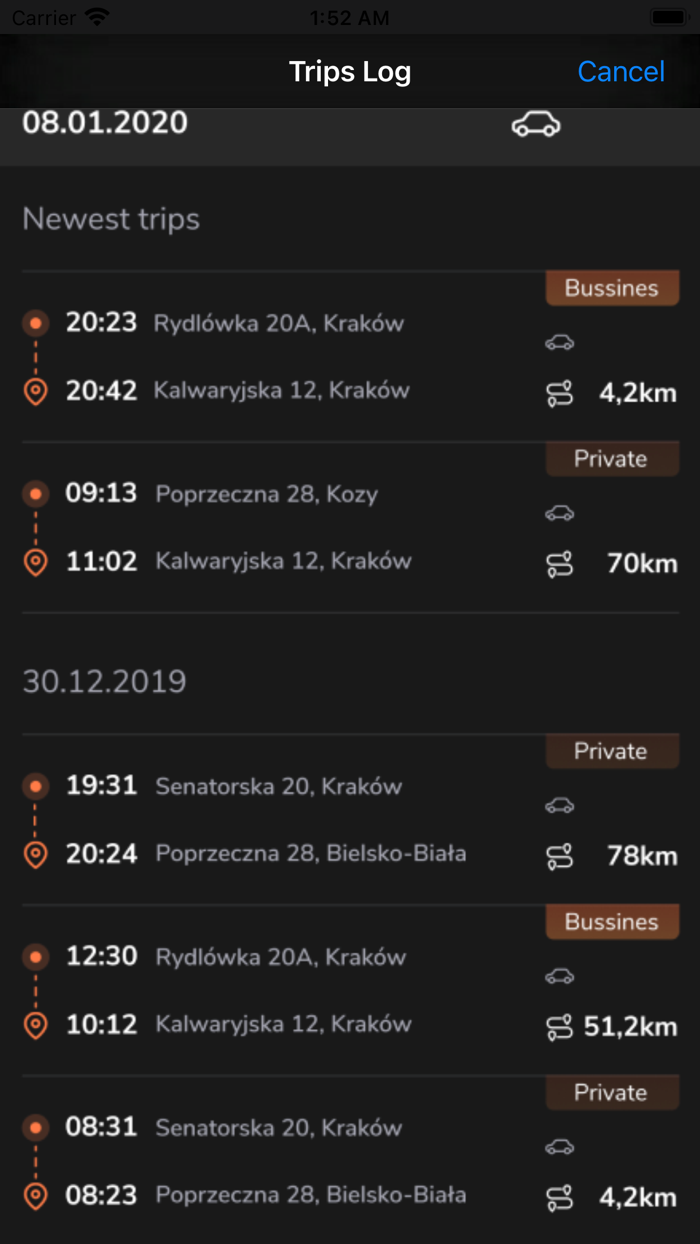
Task: Tap the Bussines tag on 12:30 trip
Action: point(611,922)
